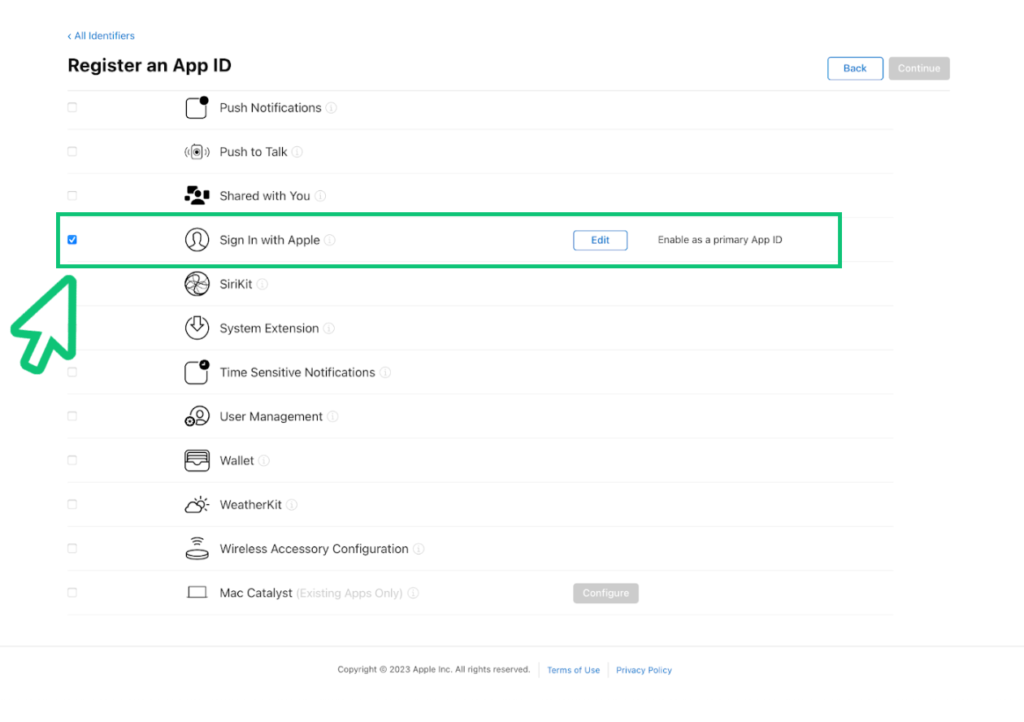Click Edit for Sign In with Apple
The image size is (1024, 722).
(600, 240)
